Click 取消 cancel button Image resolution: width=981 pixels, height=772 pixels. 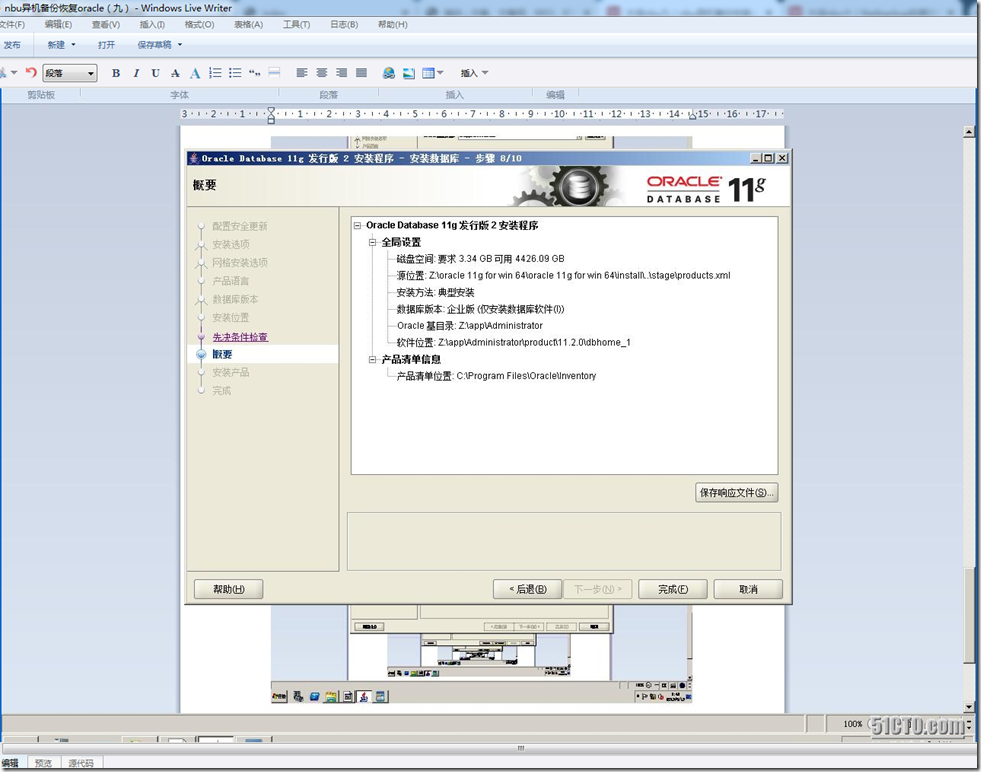(748, 589)
